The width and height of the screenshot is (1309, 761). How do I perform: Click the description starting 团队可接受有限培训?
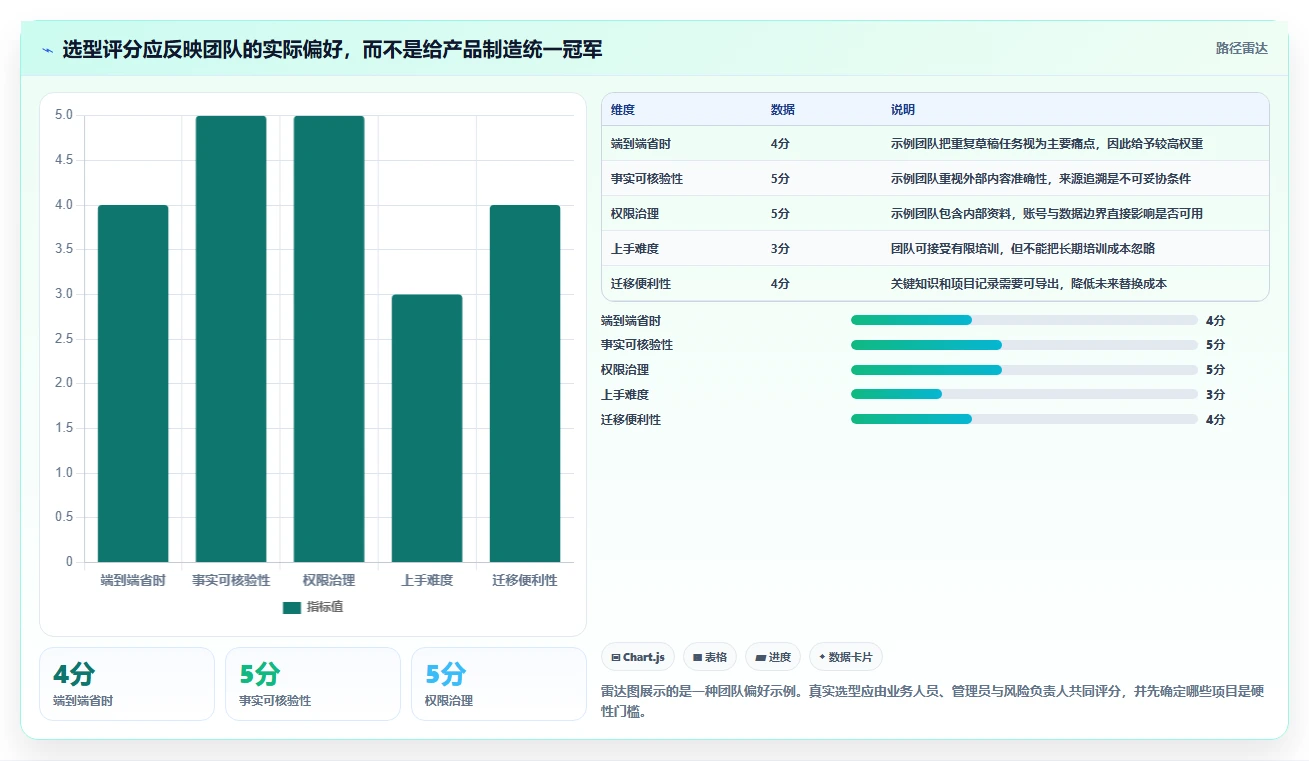tap(1023, 249)
